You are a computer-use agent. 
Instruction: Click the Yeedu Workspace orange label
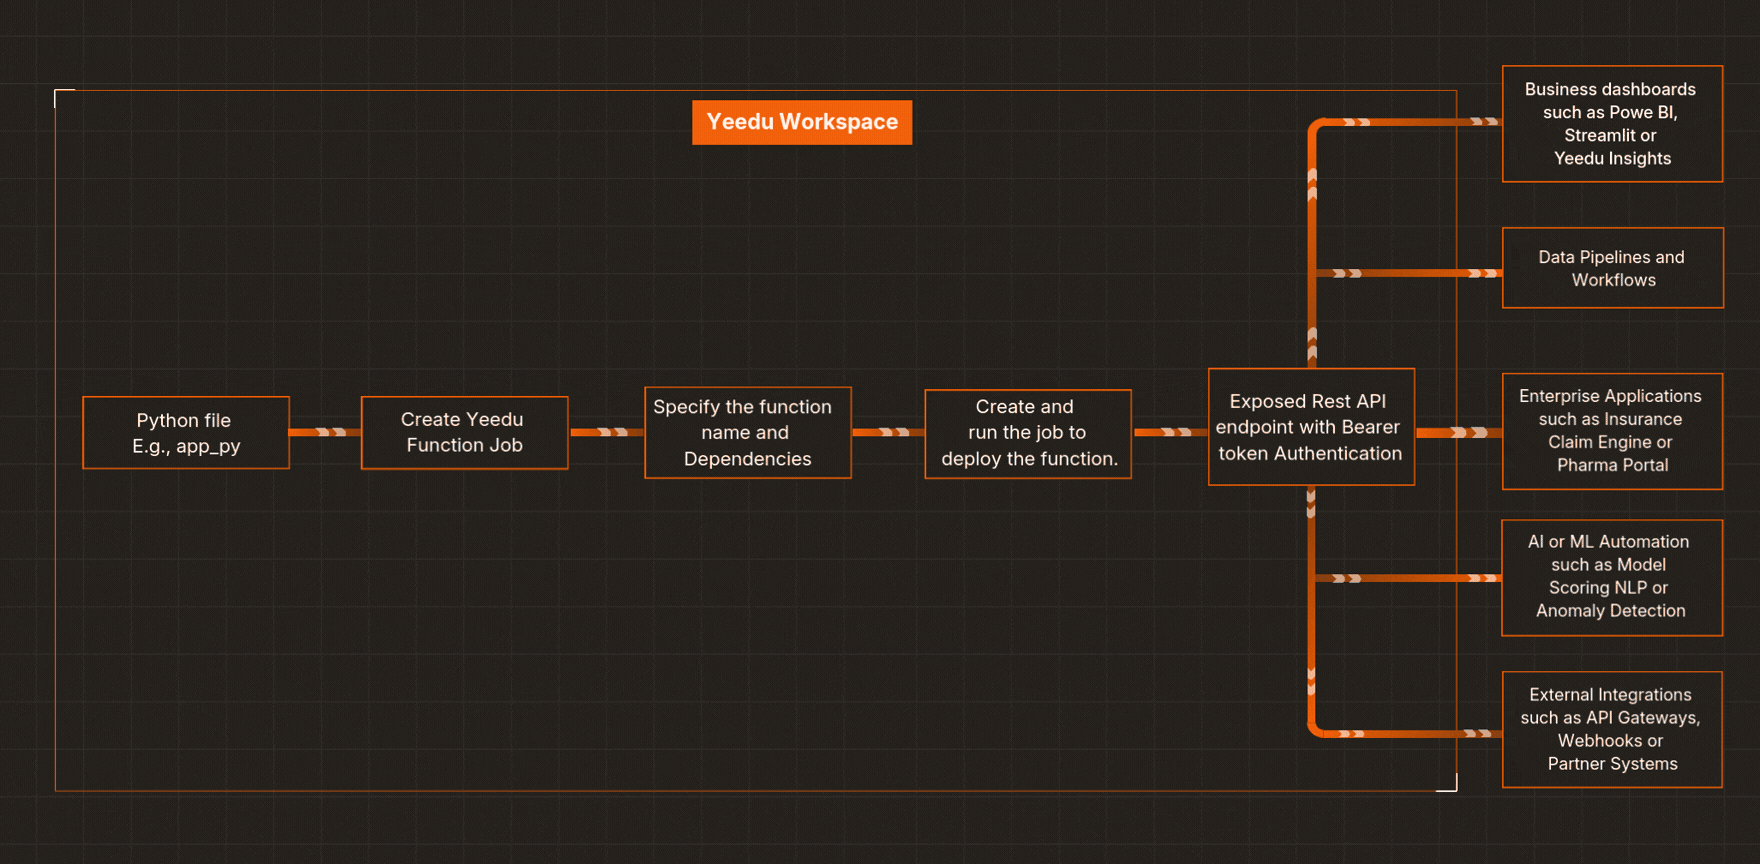point(802,122)
